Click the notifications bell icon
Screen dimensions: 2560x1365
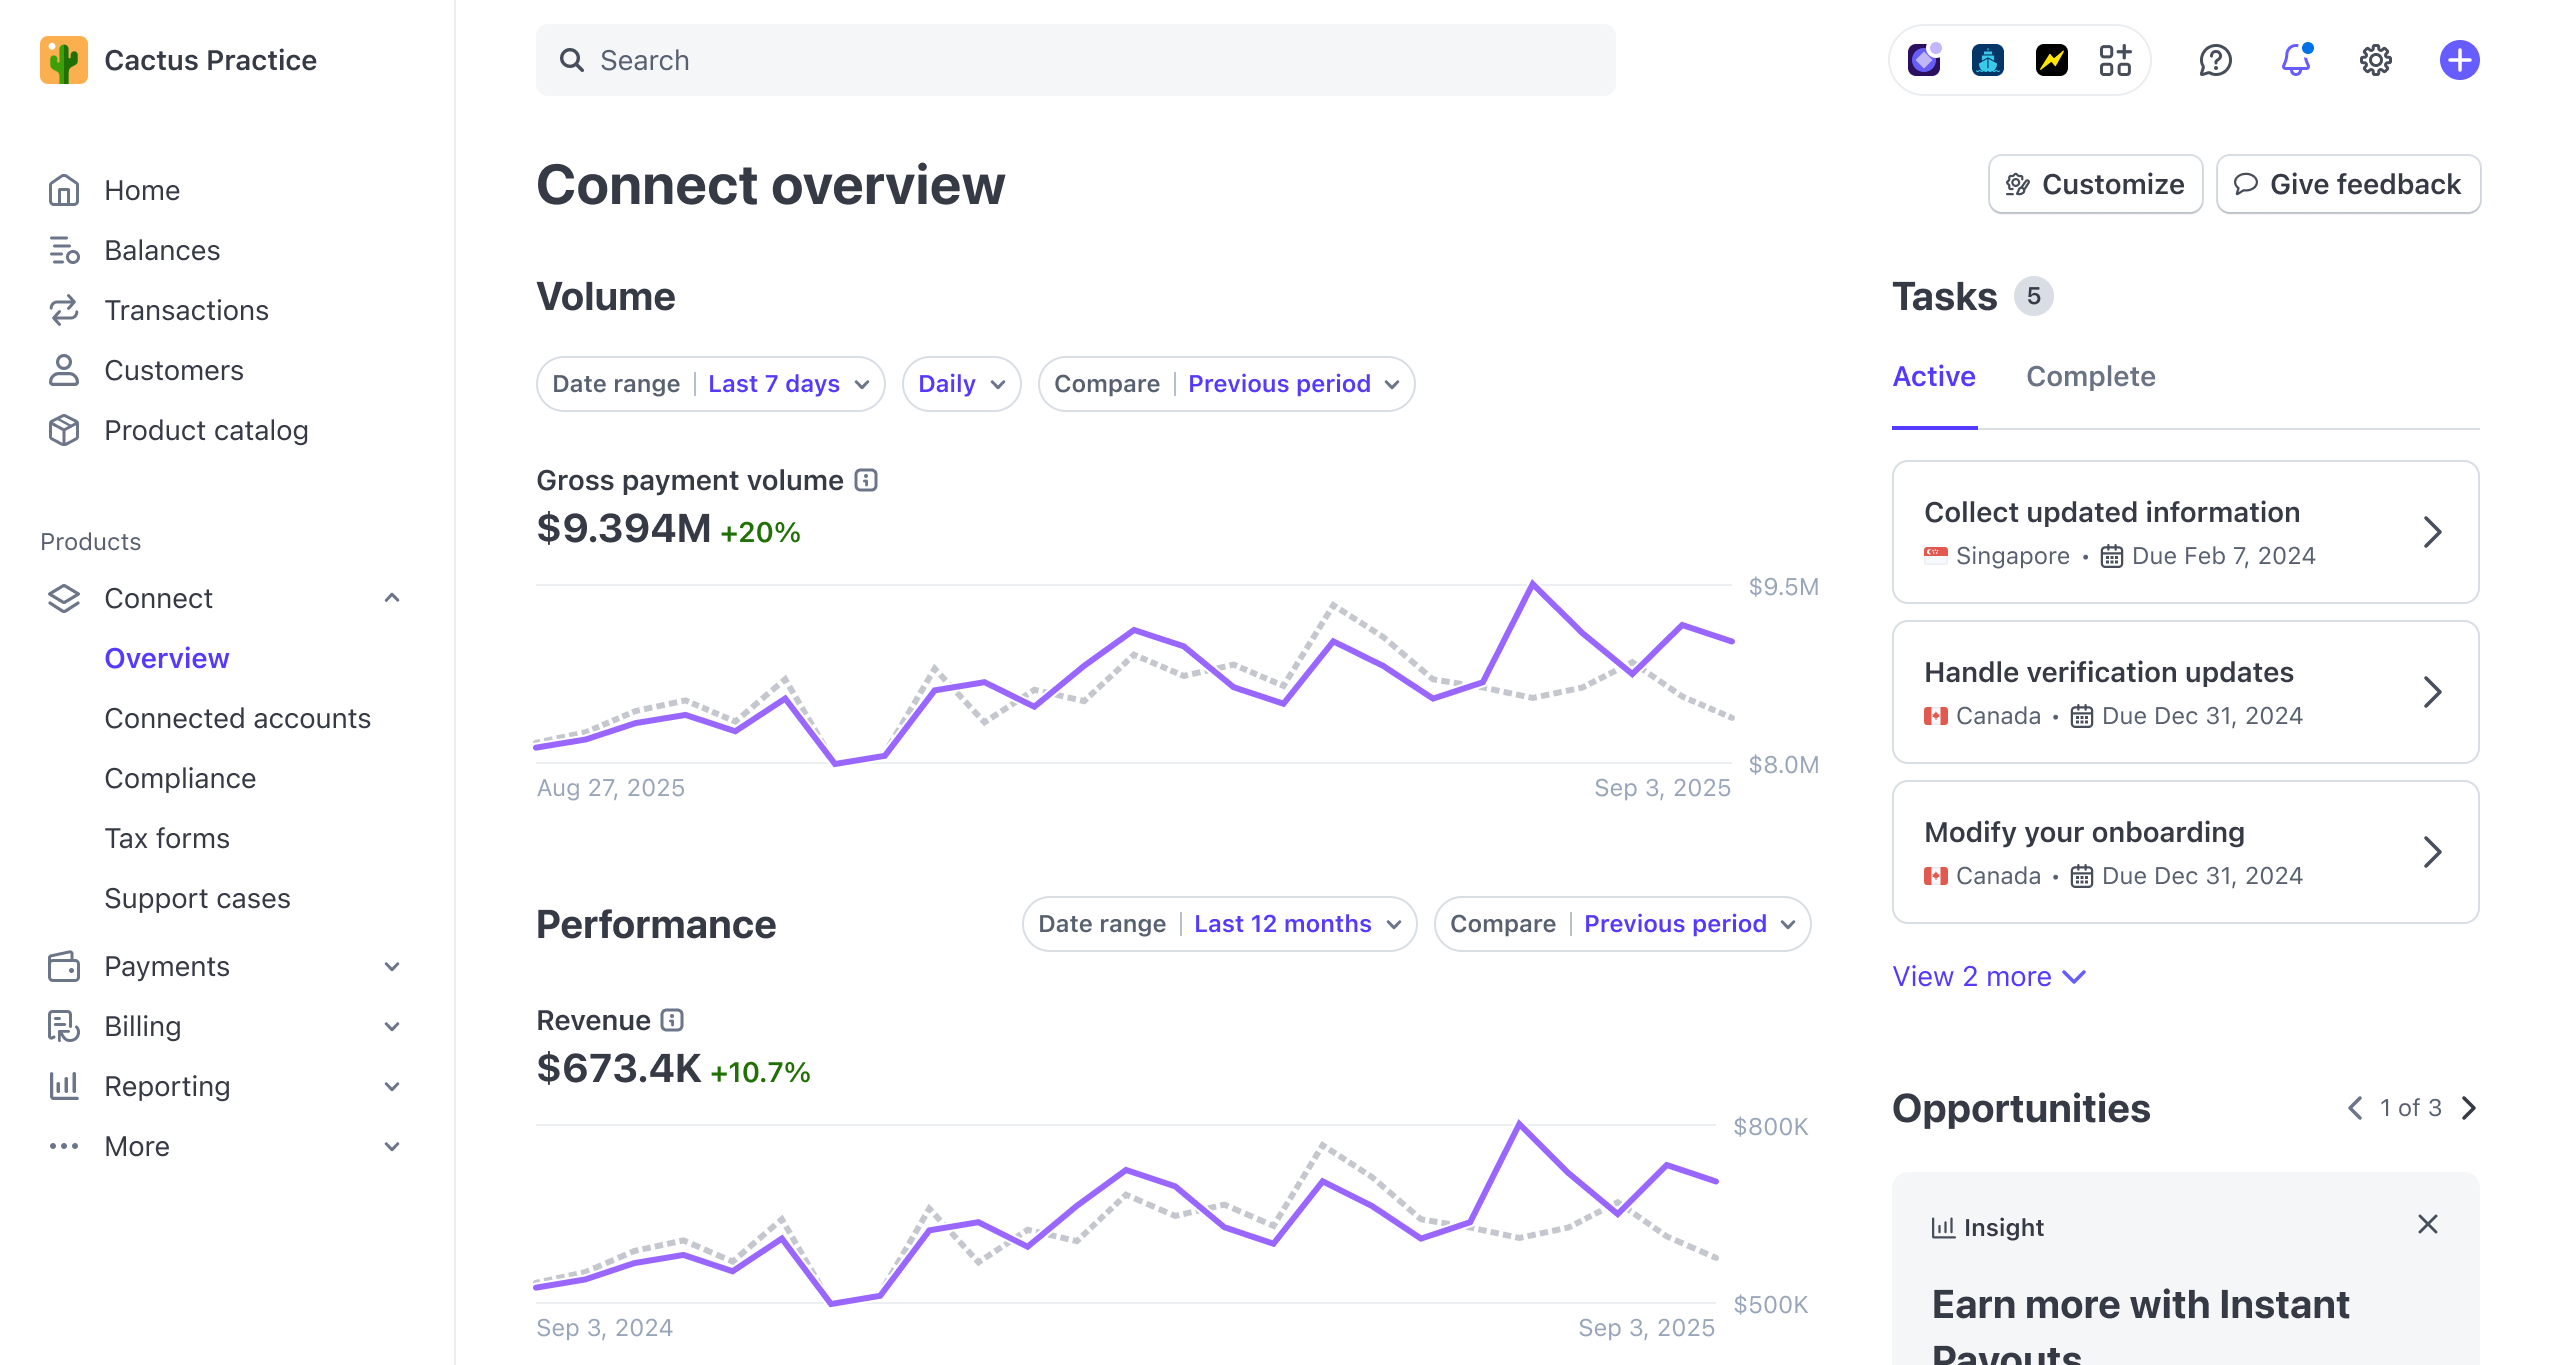2296,60
